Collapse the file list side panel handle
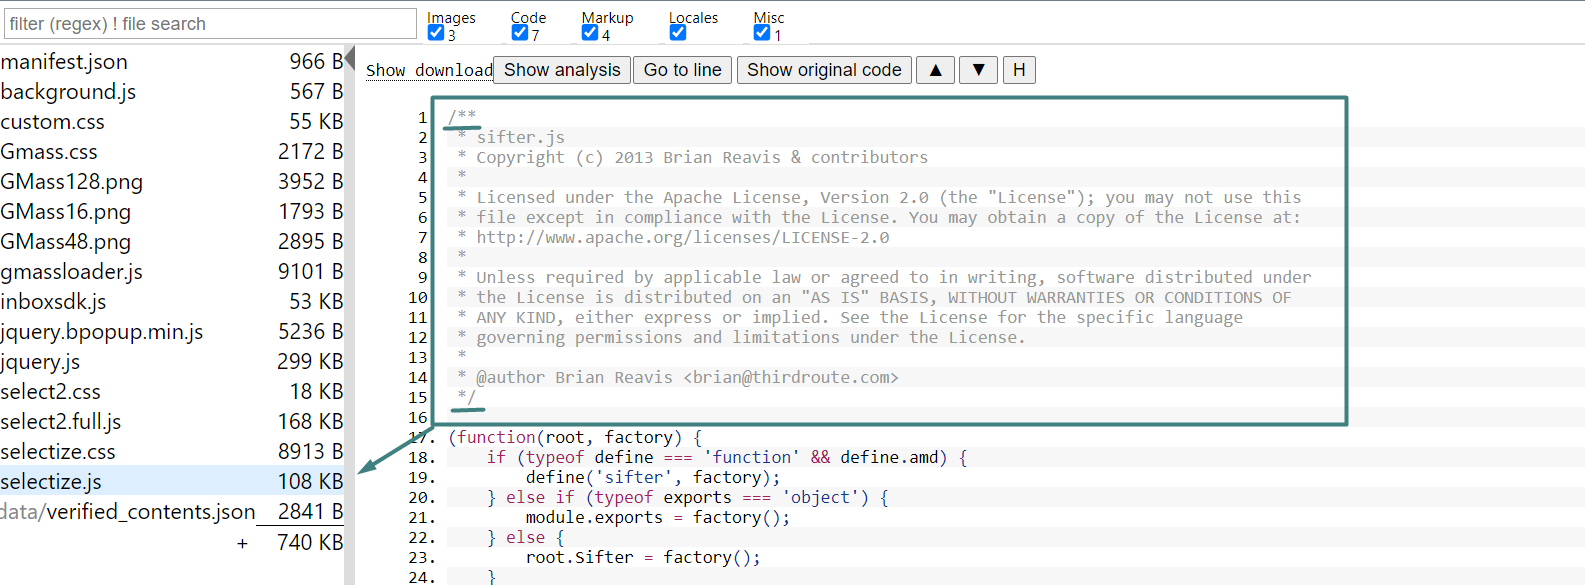This screenshot has width=1585, height=585. (350, 59)
